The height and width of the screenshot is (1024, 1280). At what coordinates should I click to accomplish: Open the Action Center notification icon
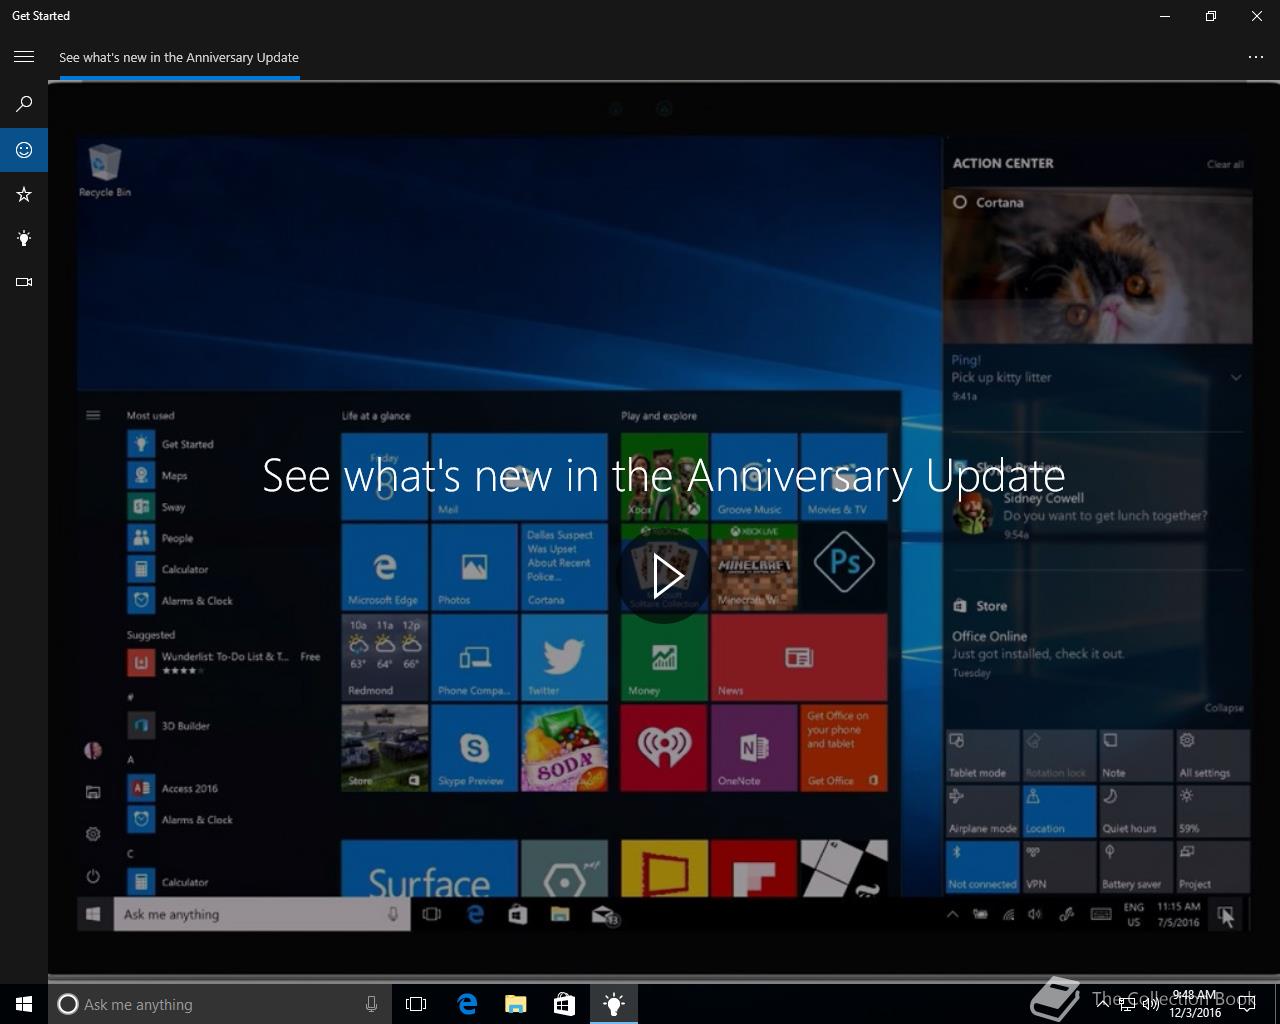tap(1247, 1004)
